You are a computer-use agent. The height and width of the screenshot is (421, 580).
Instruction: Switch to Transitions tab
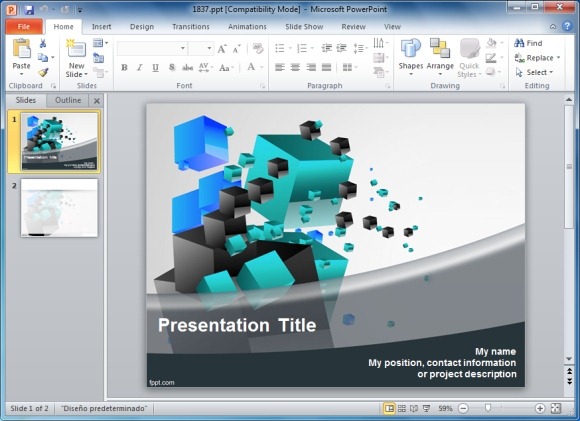coord(190,27)
